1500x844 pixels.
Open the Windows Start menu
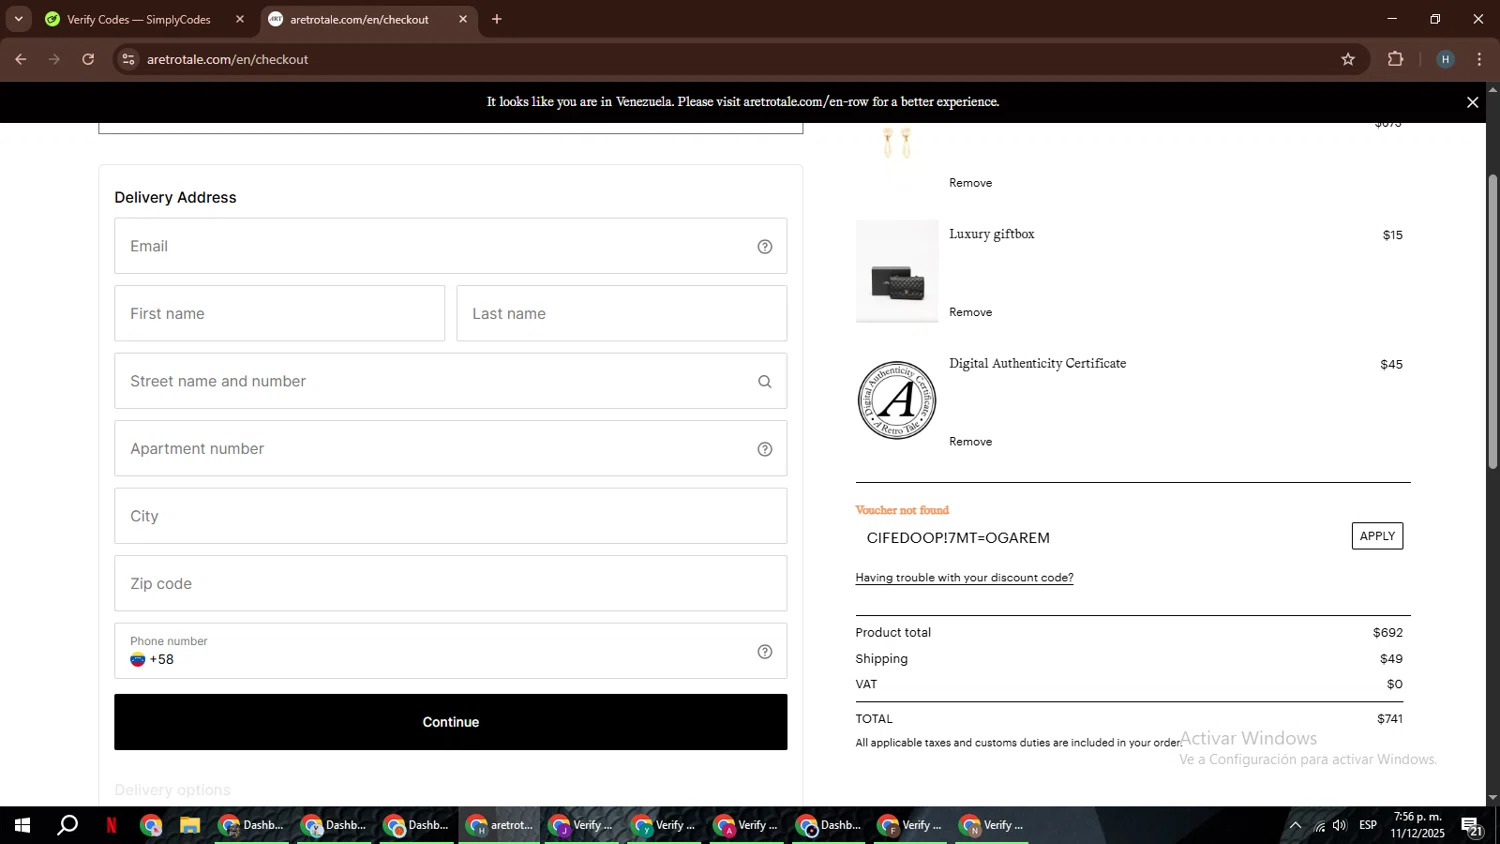point(22,826)
